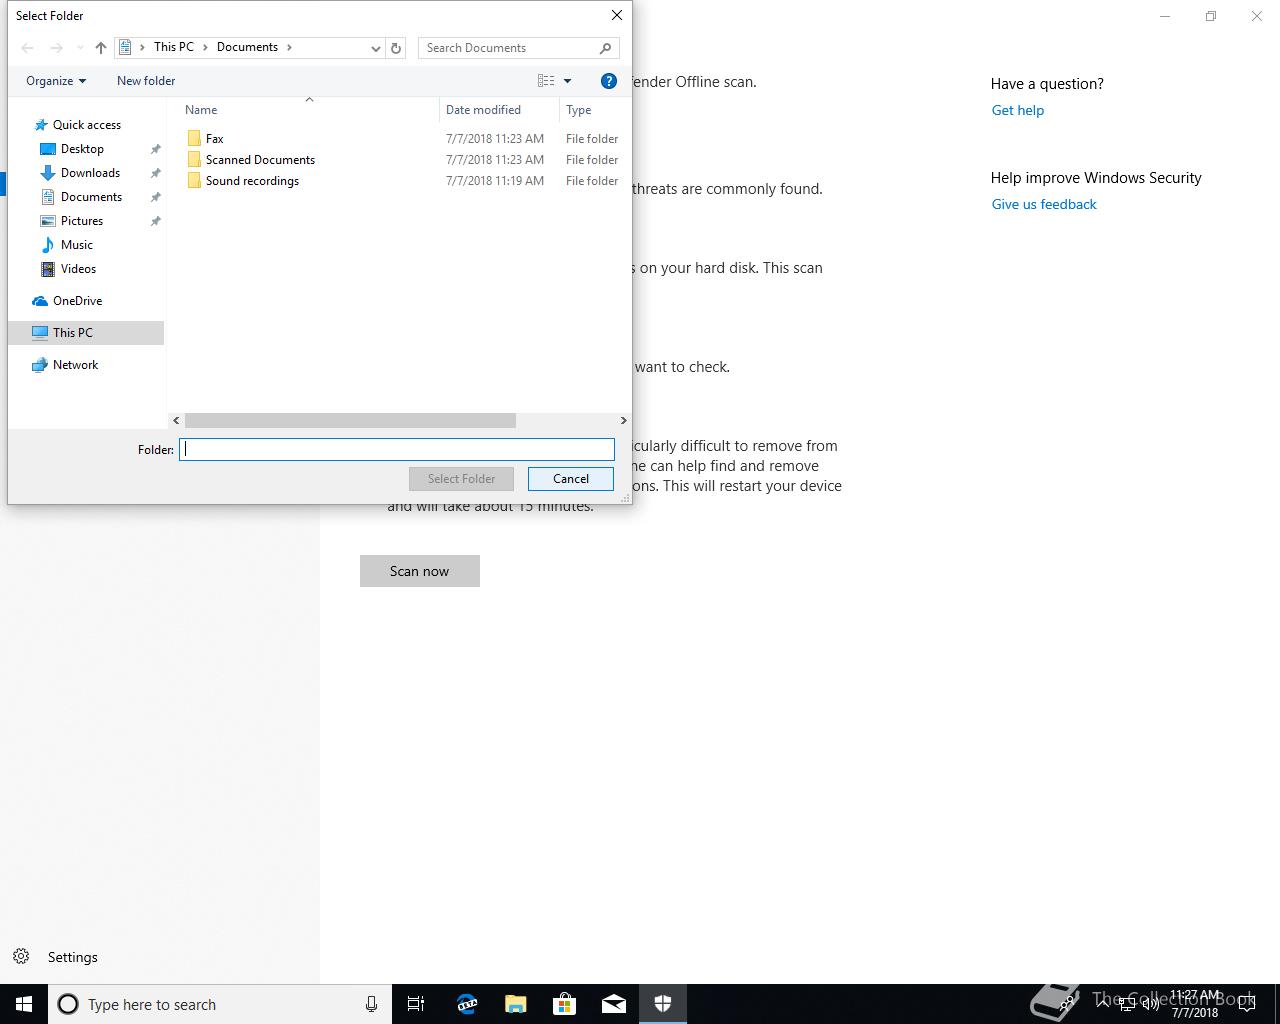
Task: Click the search magnifier icon
Action: point(606,48)
